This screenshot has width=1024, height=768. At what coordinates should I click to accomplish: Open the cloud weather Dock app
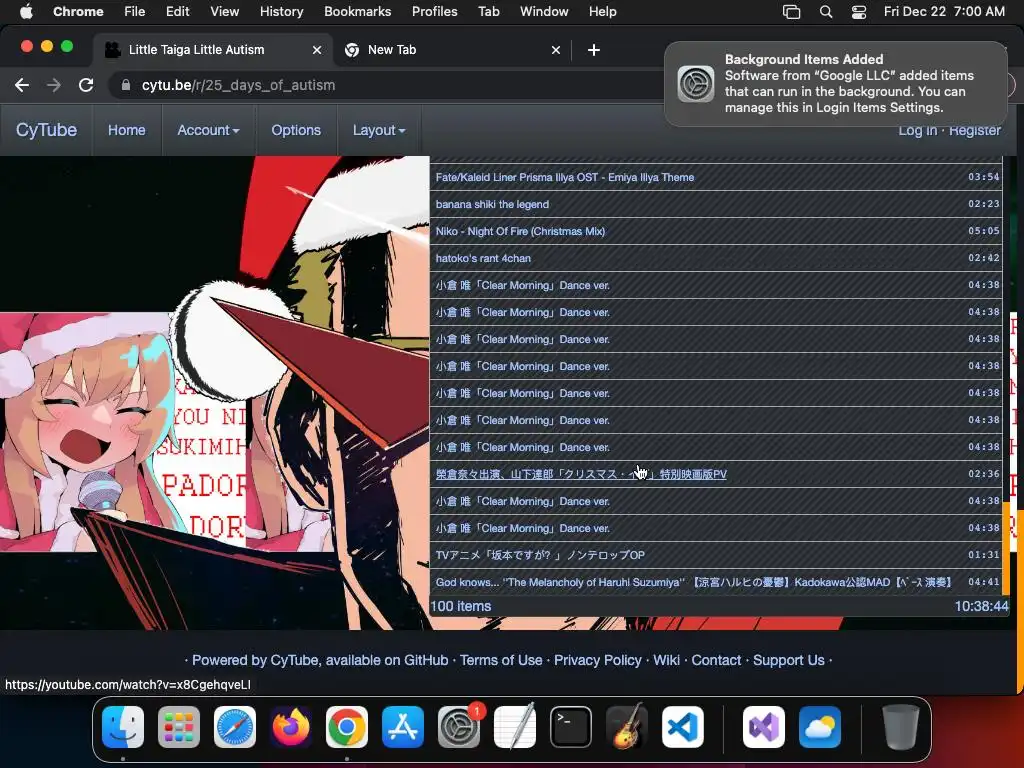820,727
